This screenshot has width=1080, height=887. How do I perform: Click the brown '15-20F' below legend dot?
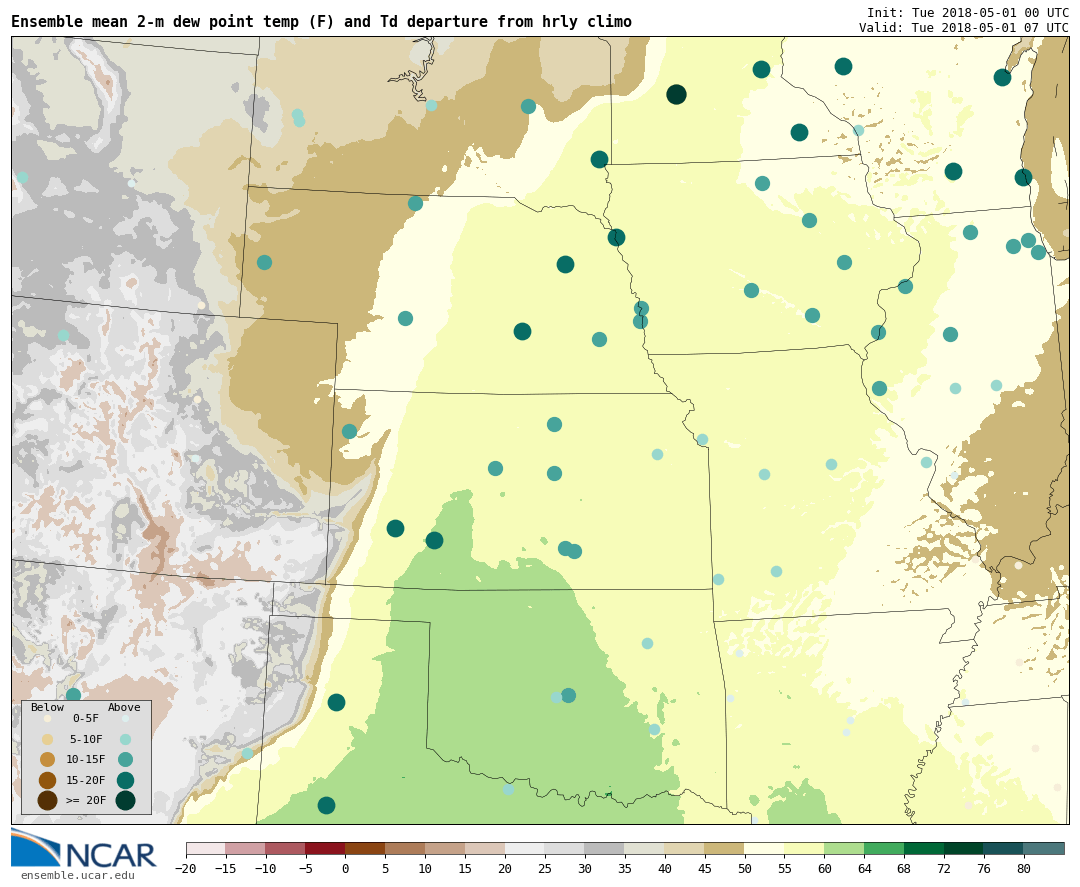(48, 780)
